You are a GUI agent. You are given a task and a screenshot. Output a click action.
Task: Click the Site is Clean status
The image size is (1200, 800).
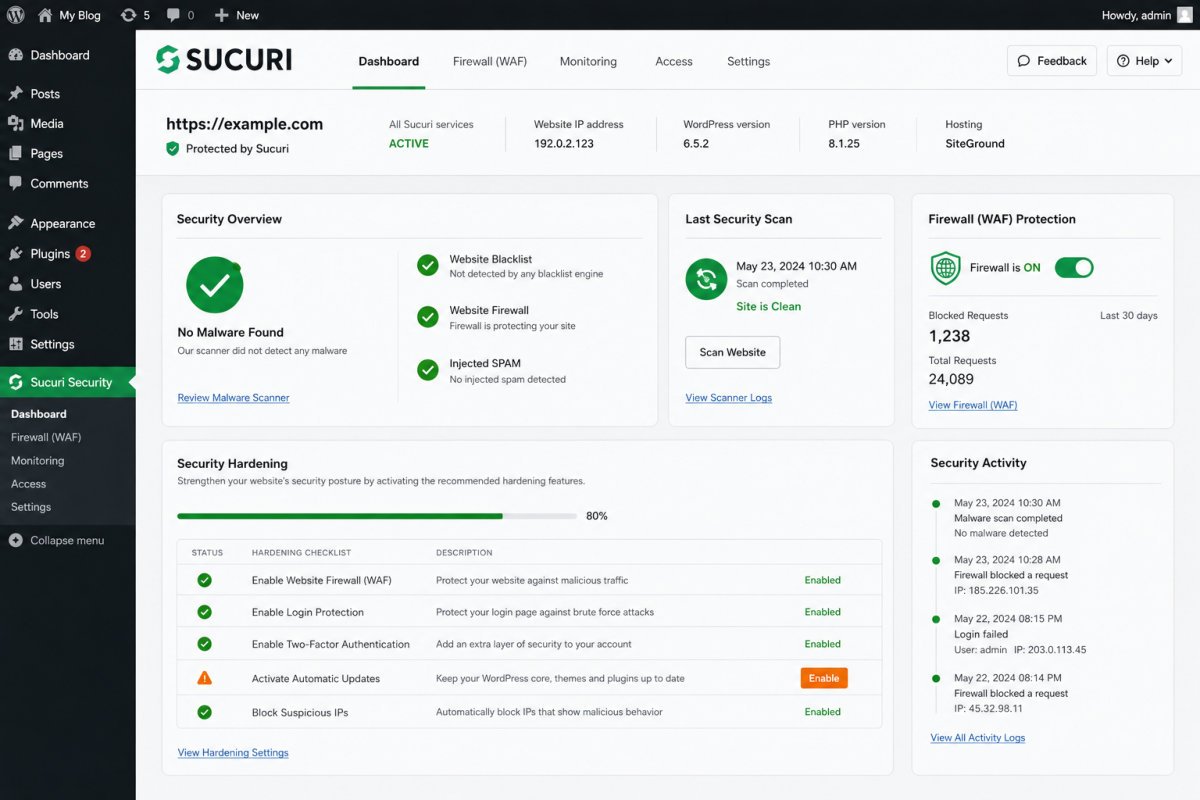[x=769, y=307]
